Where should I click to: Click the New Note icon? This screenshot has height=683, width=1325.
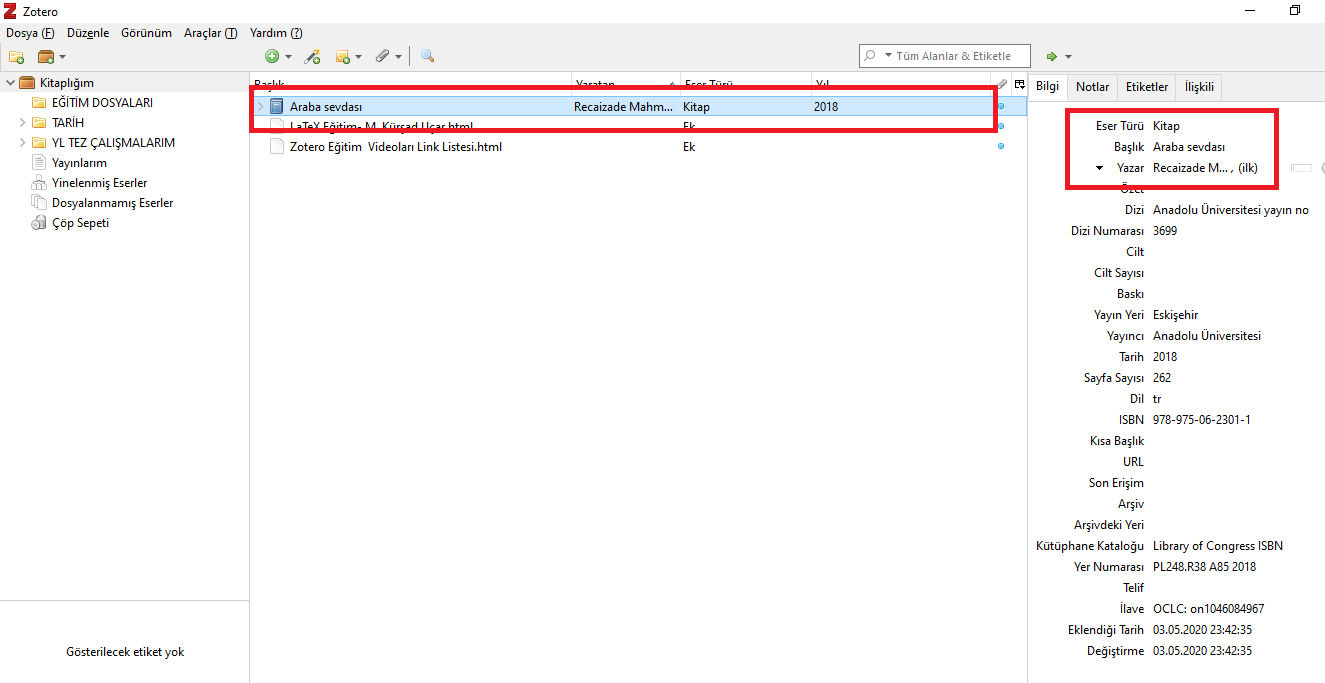pyautogui.click(x=344, y=56)
